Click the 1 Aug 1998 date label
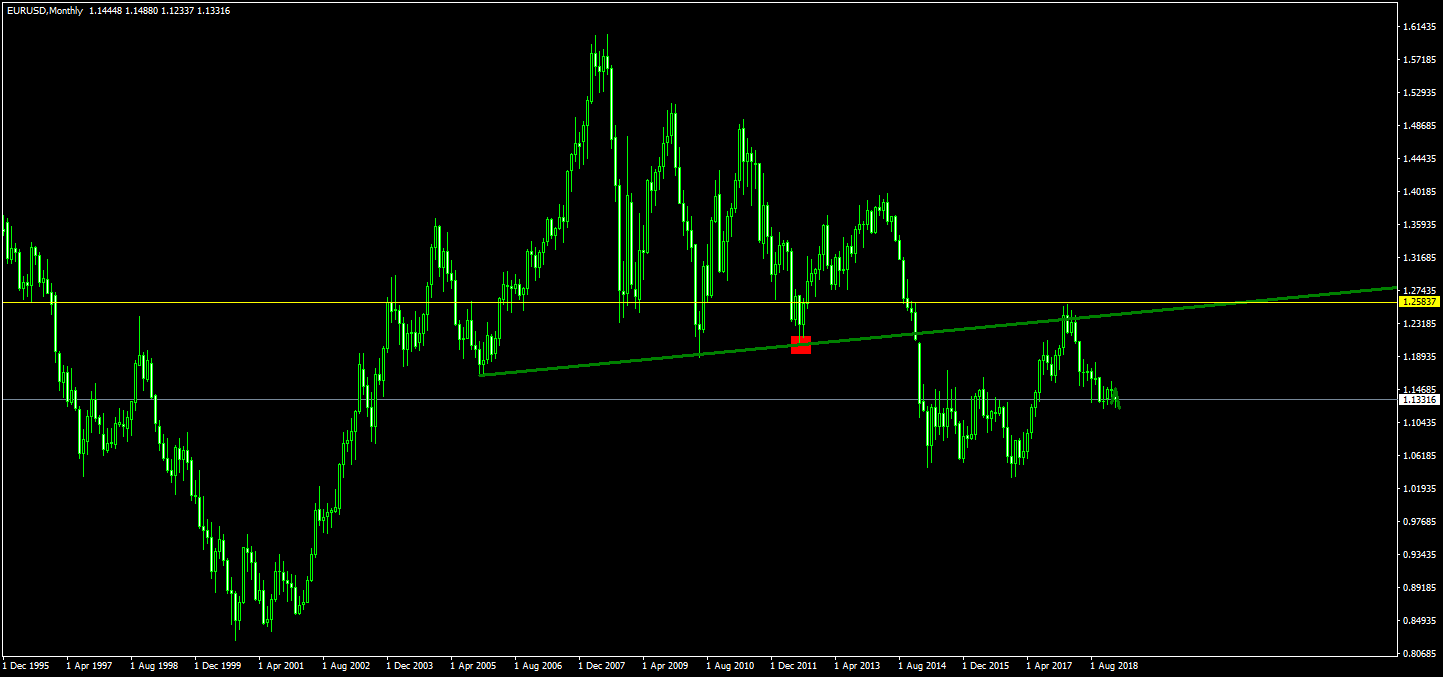The image size is (1443, 677). pyautogui.click(x=154, y=665)
